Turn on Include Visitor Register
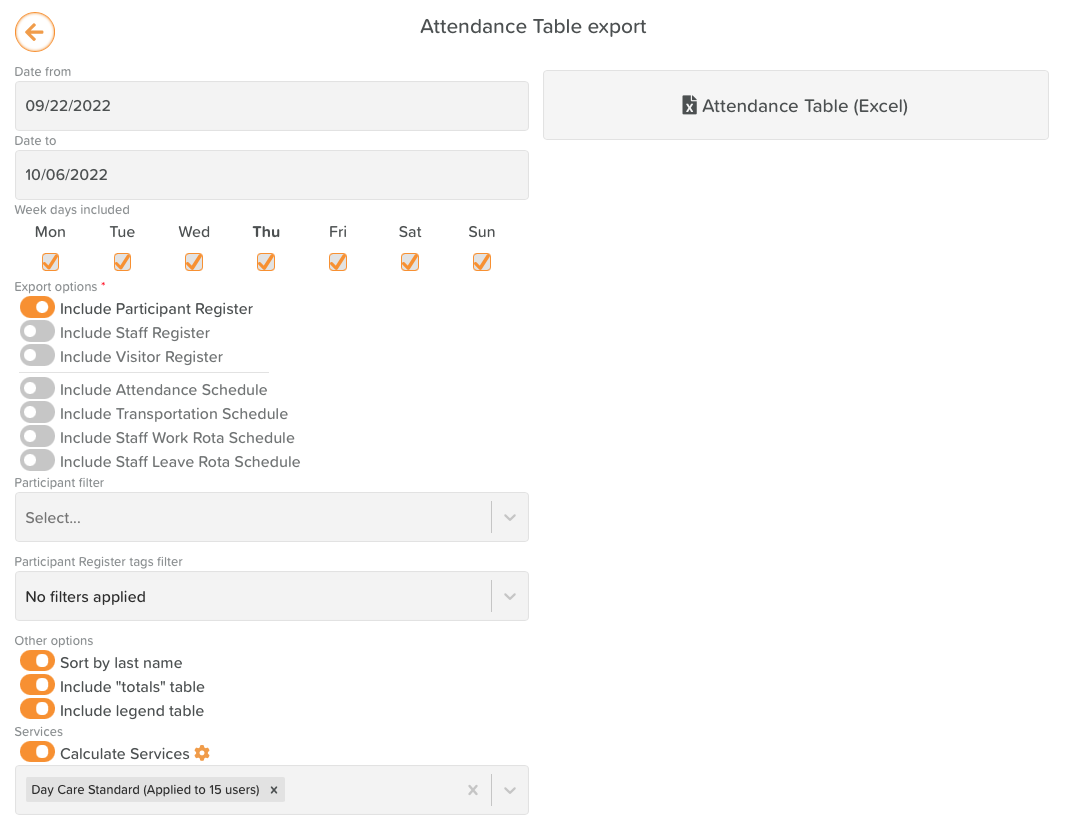This screenshot has width=1066, height=828. tap(37, 356)
